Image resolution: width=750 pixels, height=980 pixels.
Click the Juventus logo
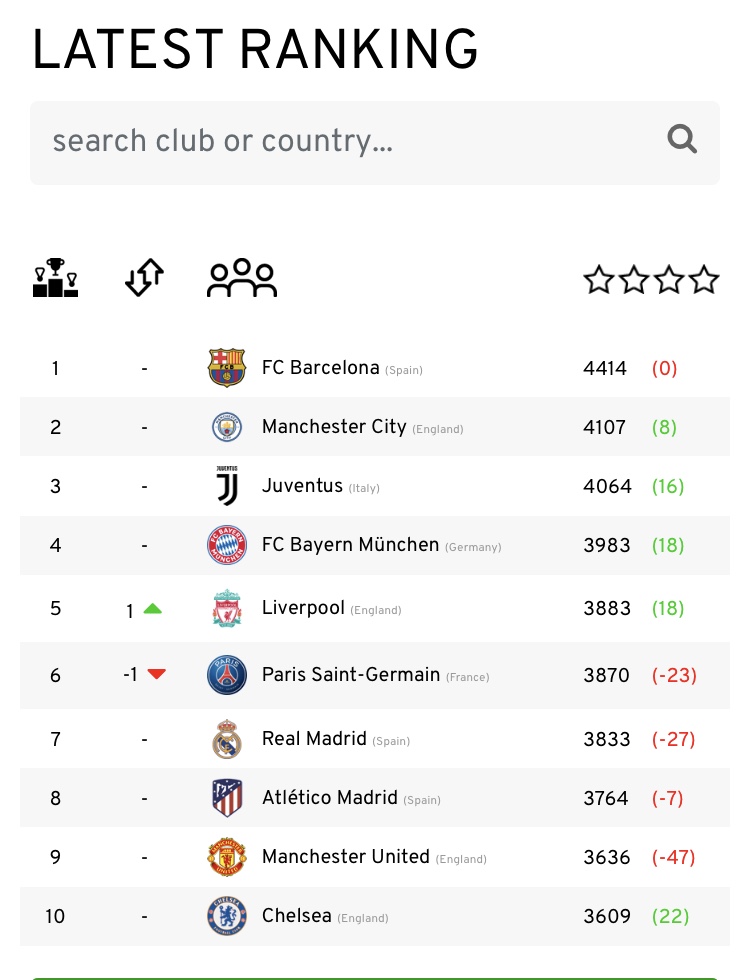point(227,486)
